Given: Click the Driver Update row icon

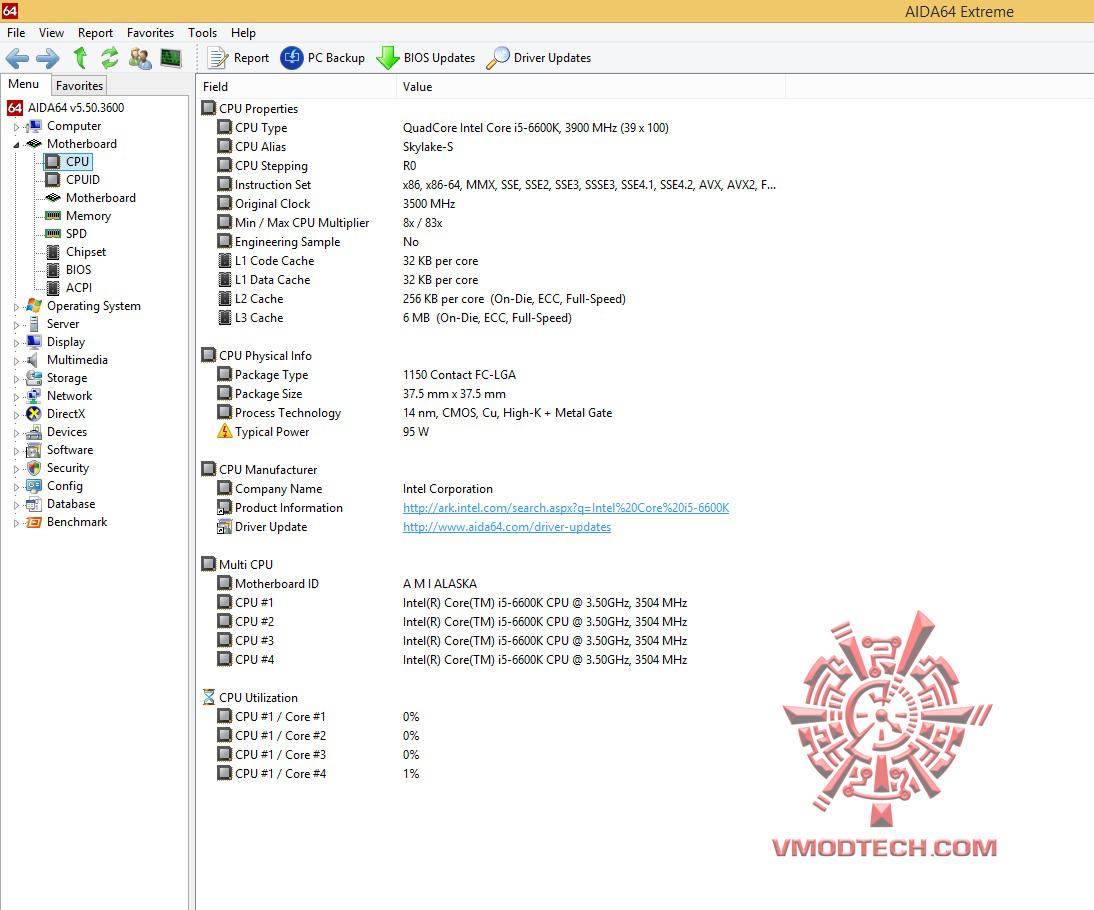Looking at the screenshot, I should coord(224,527).
